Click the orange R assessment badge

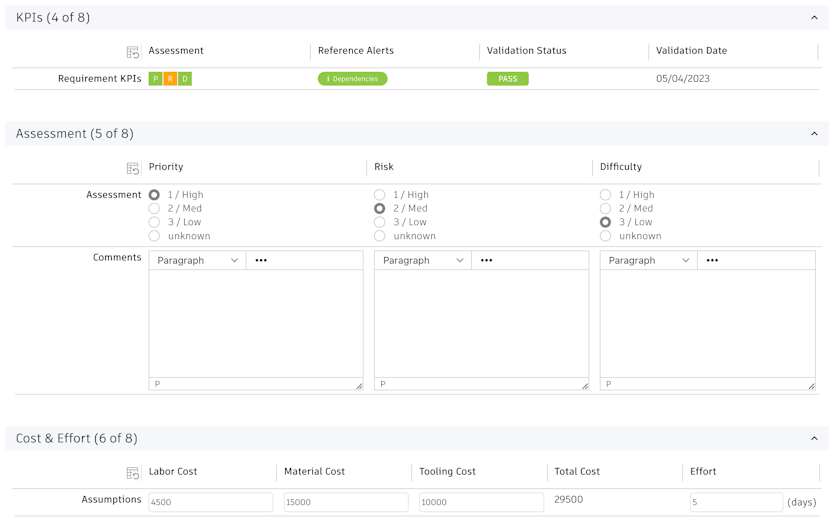pyautogui.click(x=170, y=79)
